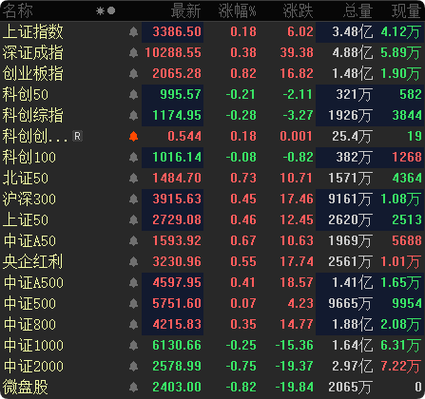Select the 沪深300 row name
Screen dimensions: 425x399
click(29, 199)
